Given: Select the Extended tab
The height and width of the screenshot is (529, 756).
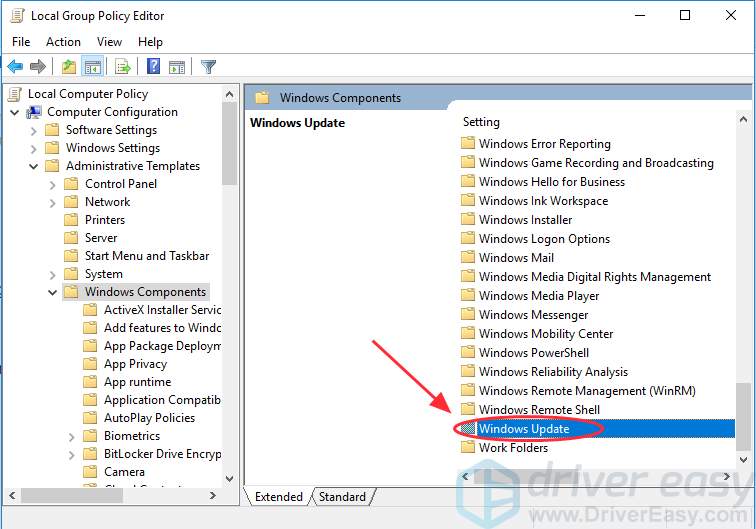Looking at the screenshot, I should coord(278,496).
